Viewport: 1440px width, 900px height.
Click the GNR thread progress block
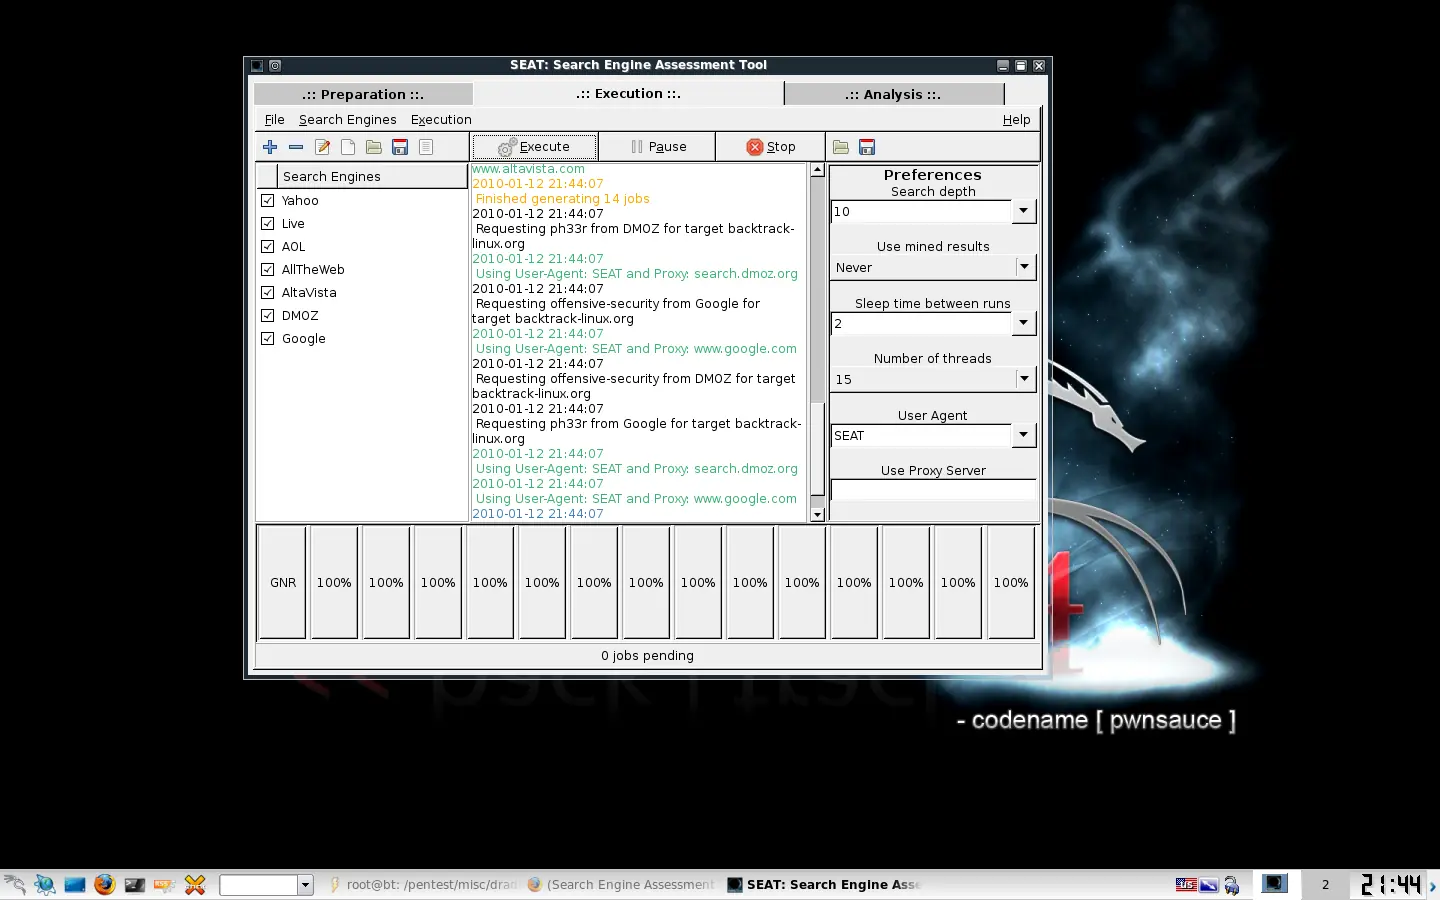(283, 582)
